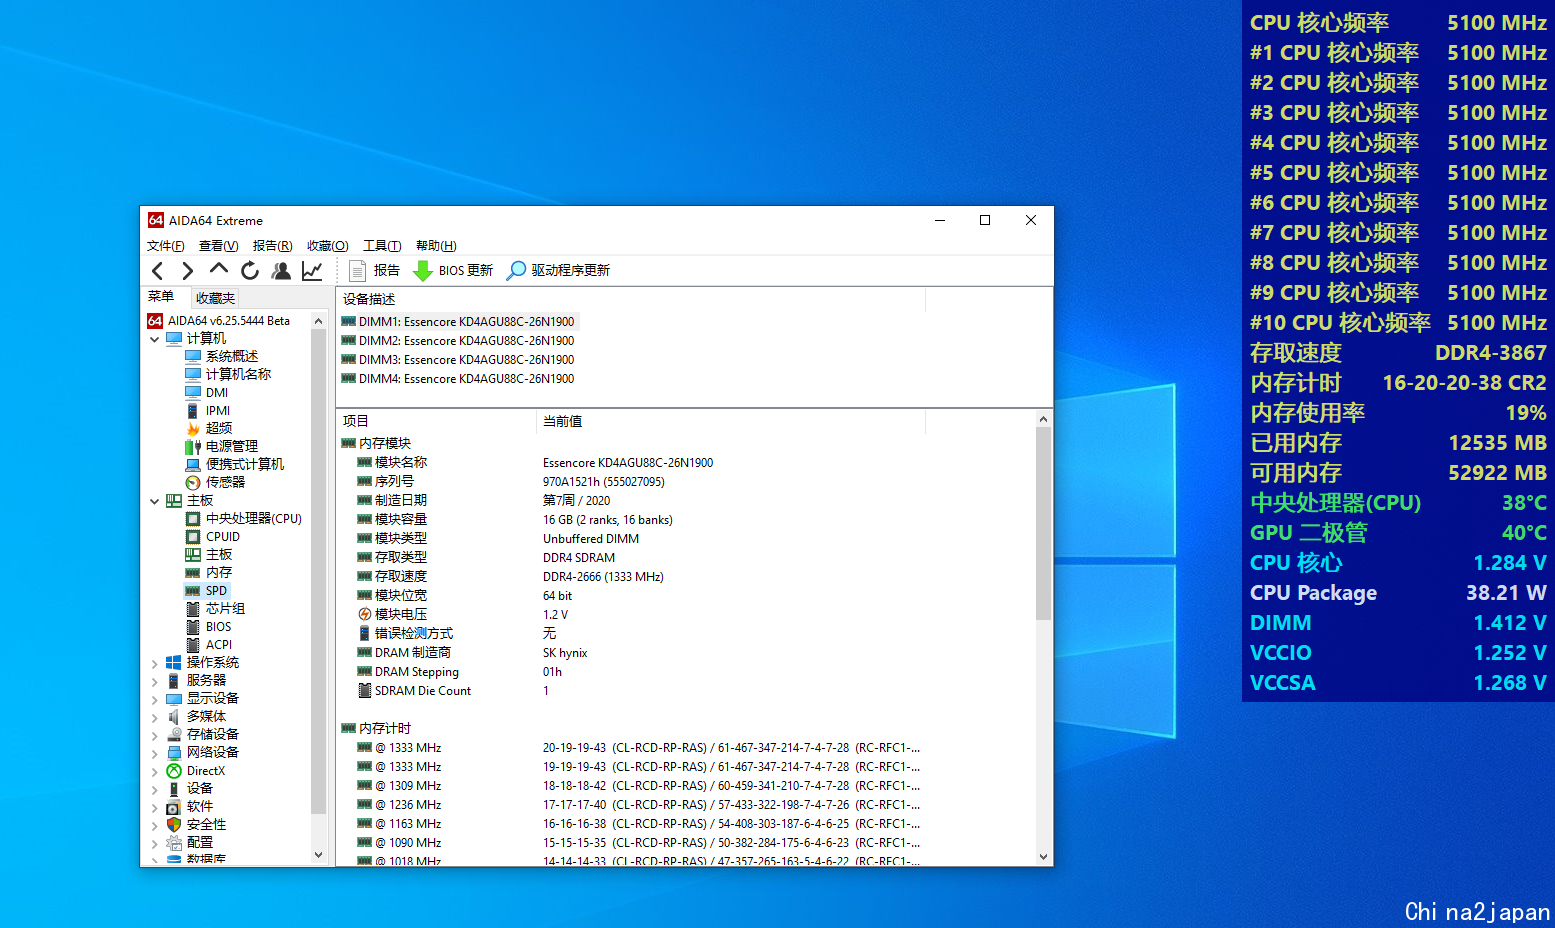Go back with the left arrow icon
This screenshot has height=928, width=1555.
[x=157, y=270]
